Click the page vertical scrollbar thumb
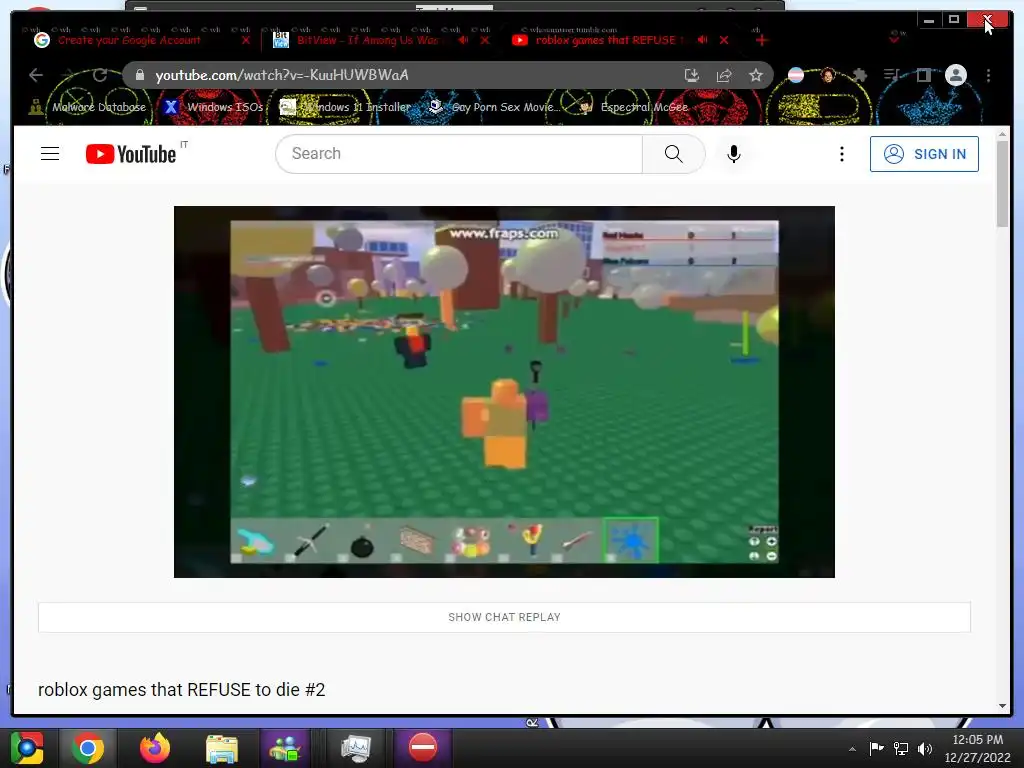The height and width of the screenshot is (768, 1024). pyautogui.click(x=1002, y=184)
